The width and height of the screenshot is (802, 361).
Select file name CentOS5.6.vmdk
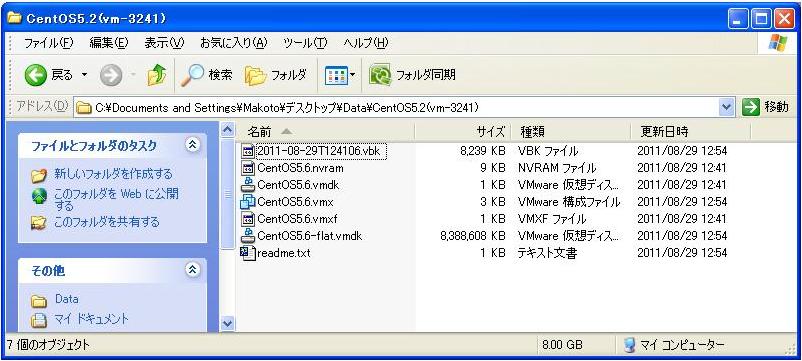click(x=298, y=185)
